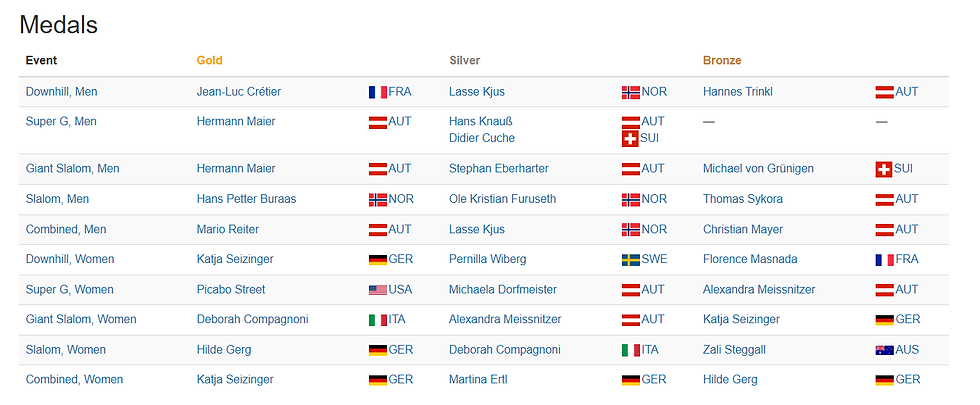The width and height of the screenshot is (980, 405).
Task: Click the Swedish flag beside Pernilla Wiberg
Action: (630, 260)
